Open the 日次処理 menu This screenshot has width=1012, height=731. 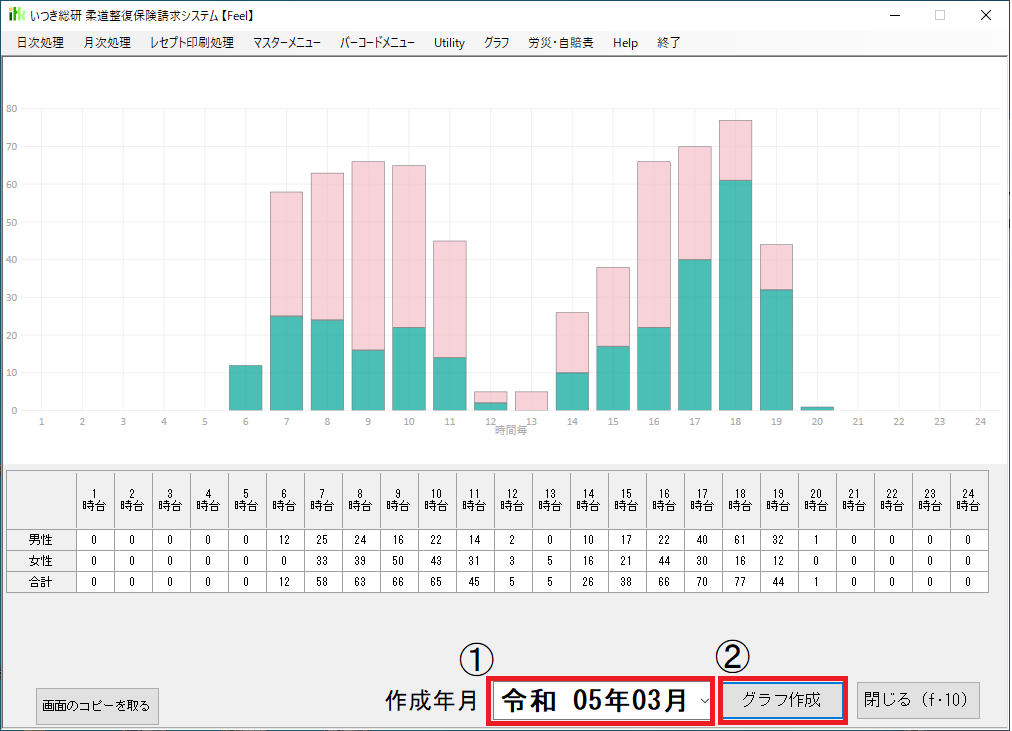pyautogui.click(x=40, y=43)
